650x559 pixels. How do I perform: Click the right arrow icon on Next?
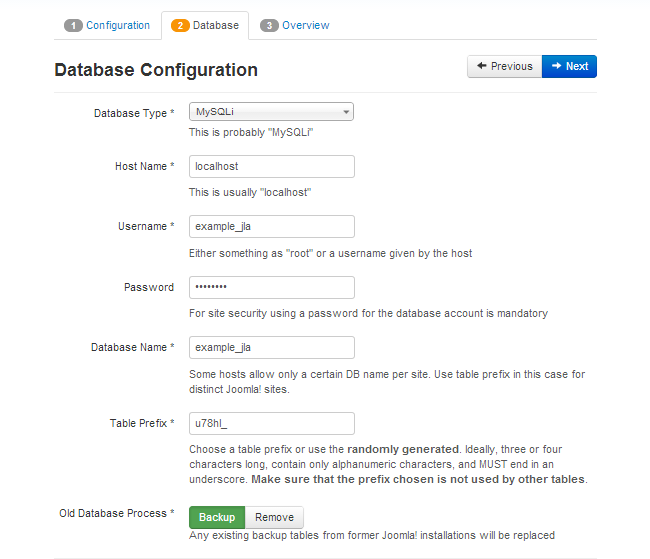tap(556, 66)
